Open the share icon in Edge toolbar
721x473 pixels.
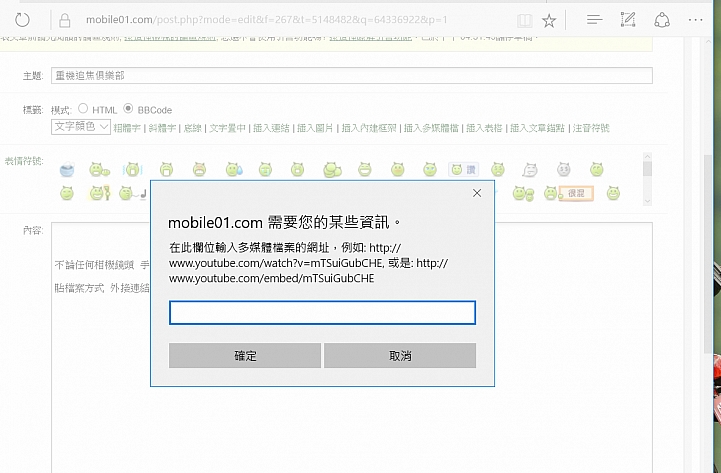[x=662, y=20]
